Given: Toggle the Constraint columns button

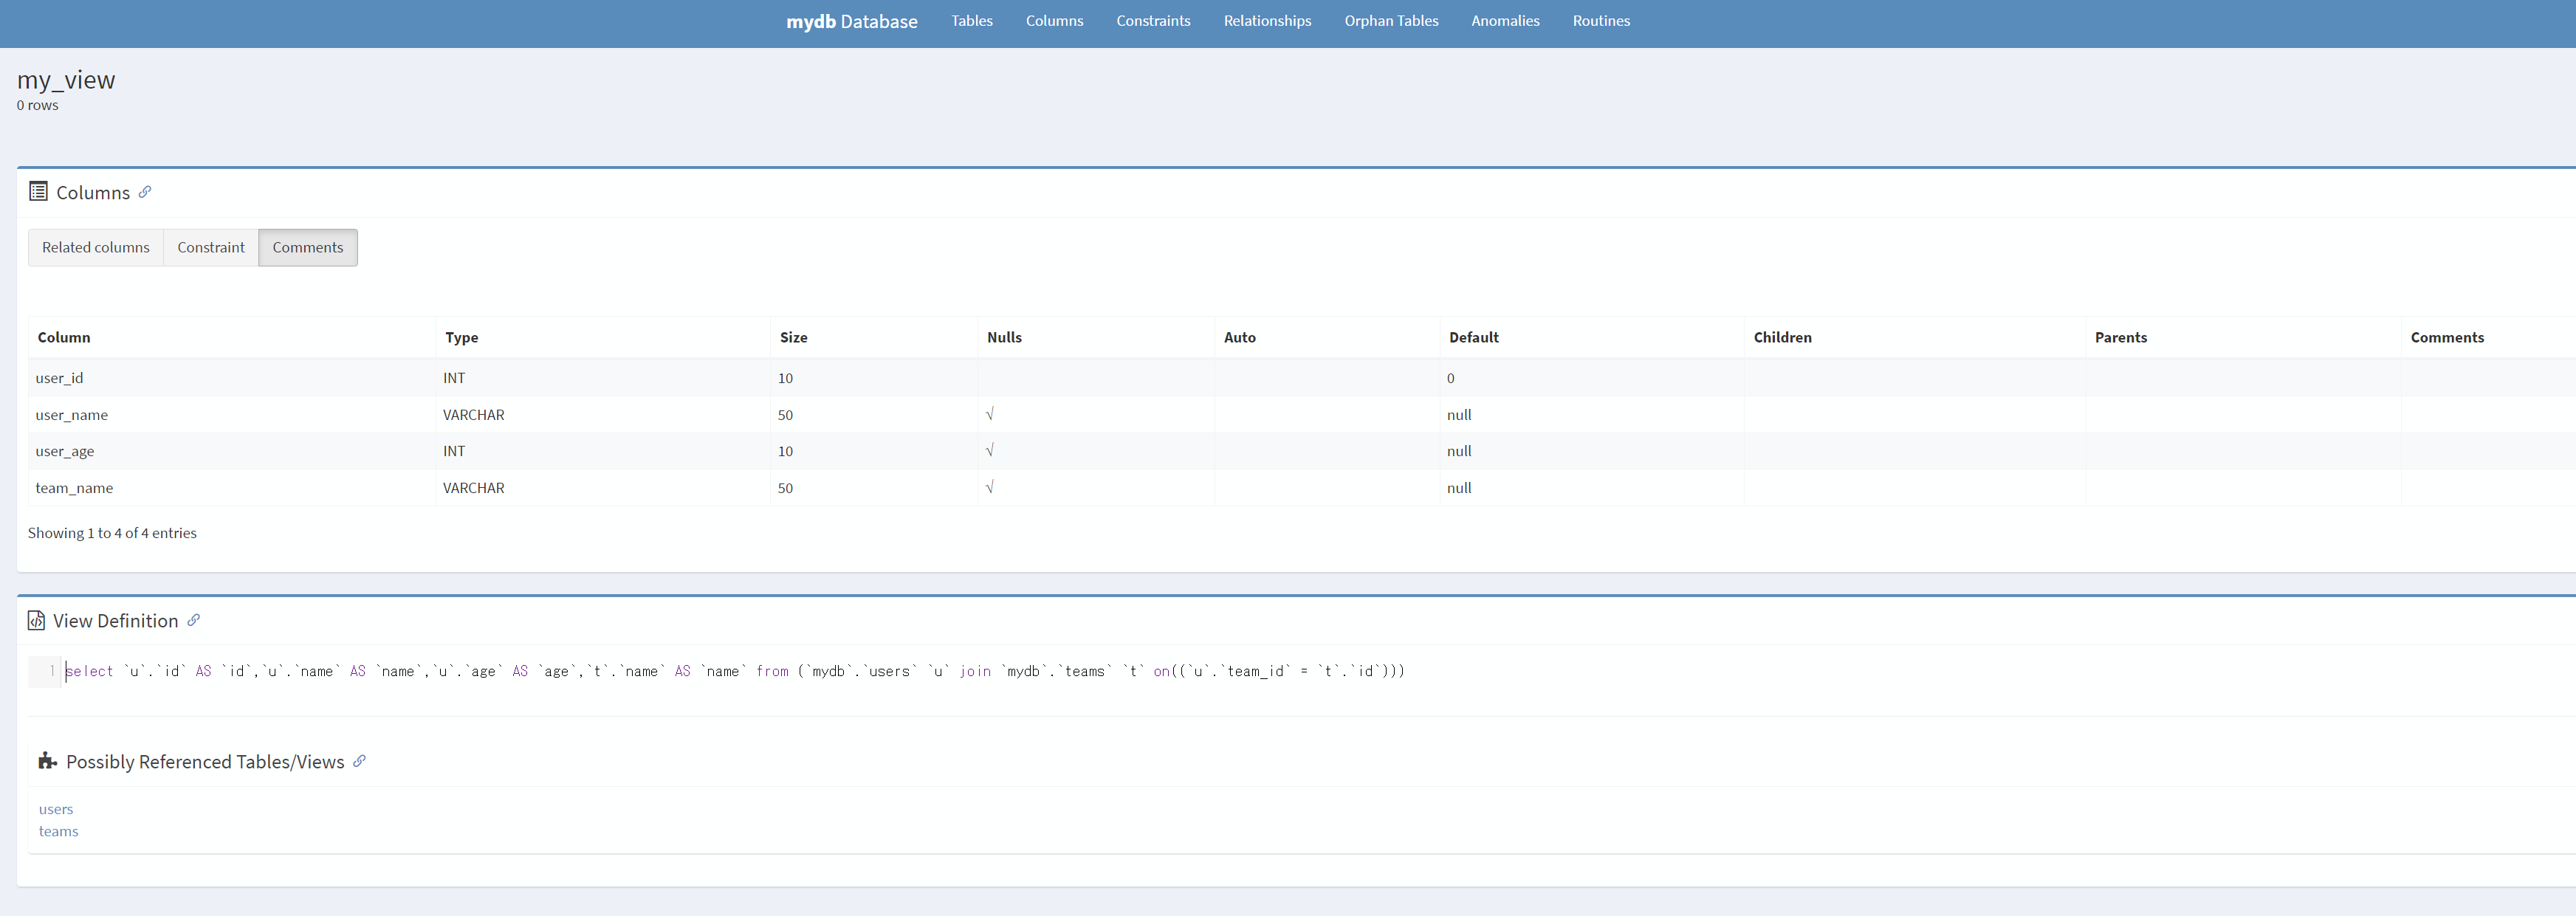Looking at the screenshot, I should tap(211, 247).
